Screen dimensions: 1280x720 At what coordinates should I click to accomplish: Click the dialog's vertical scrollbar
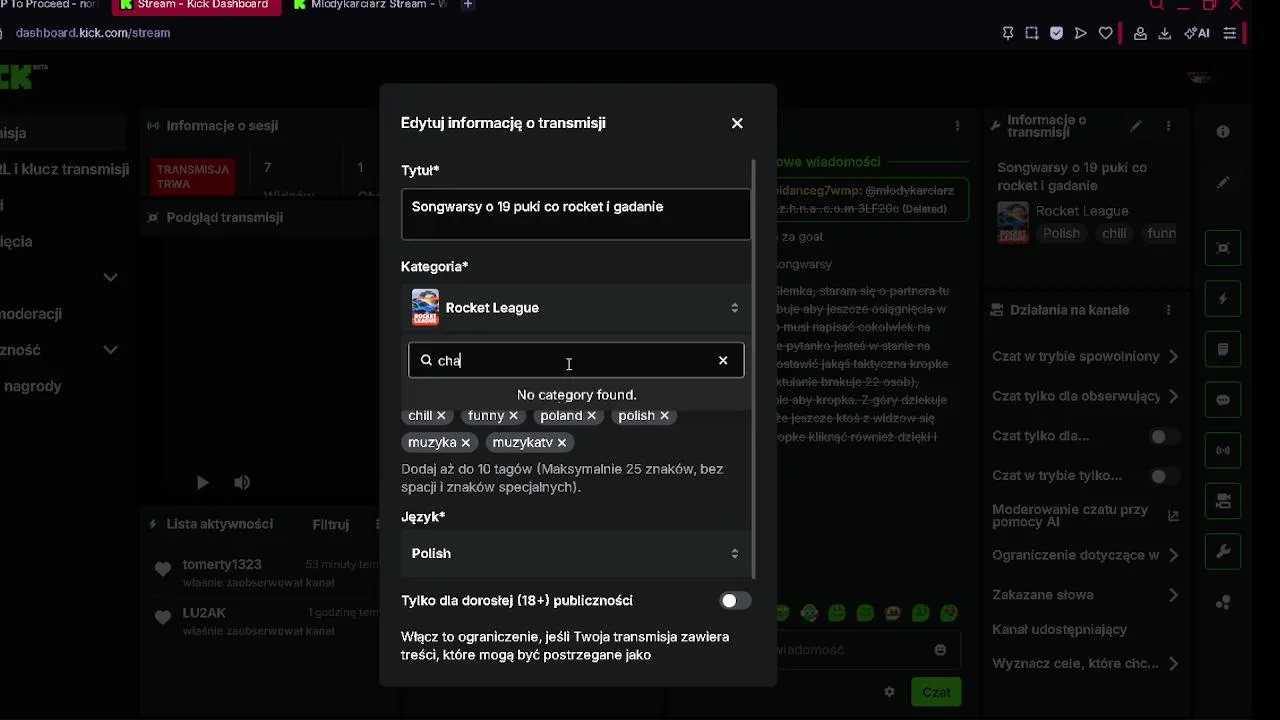tap(754, 368)
